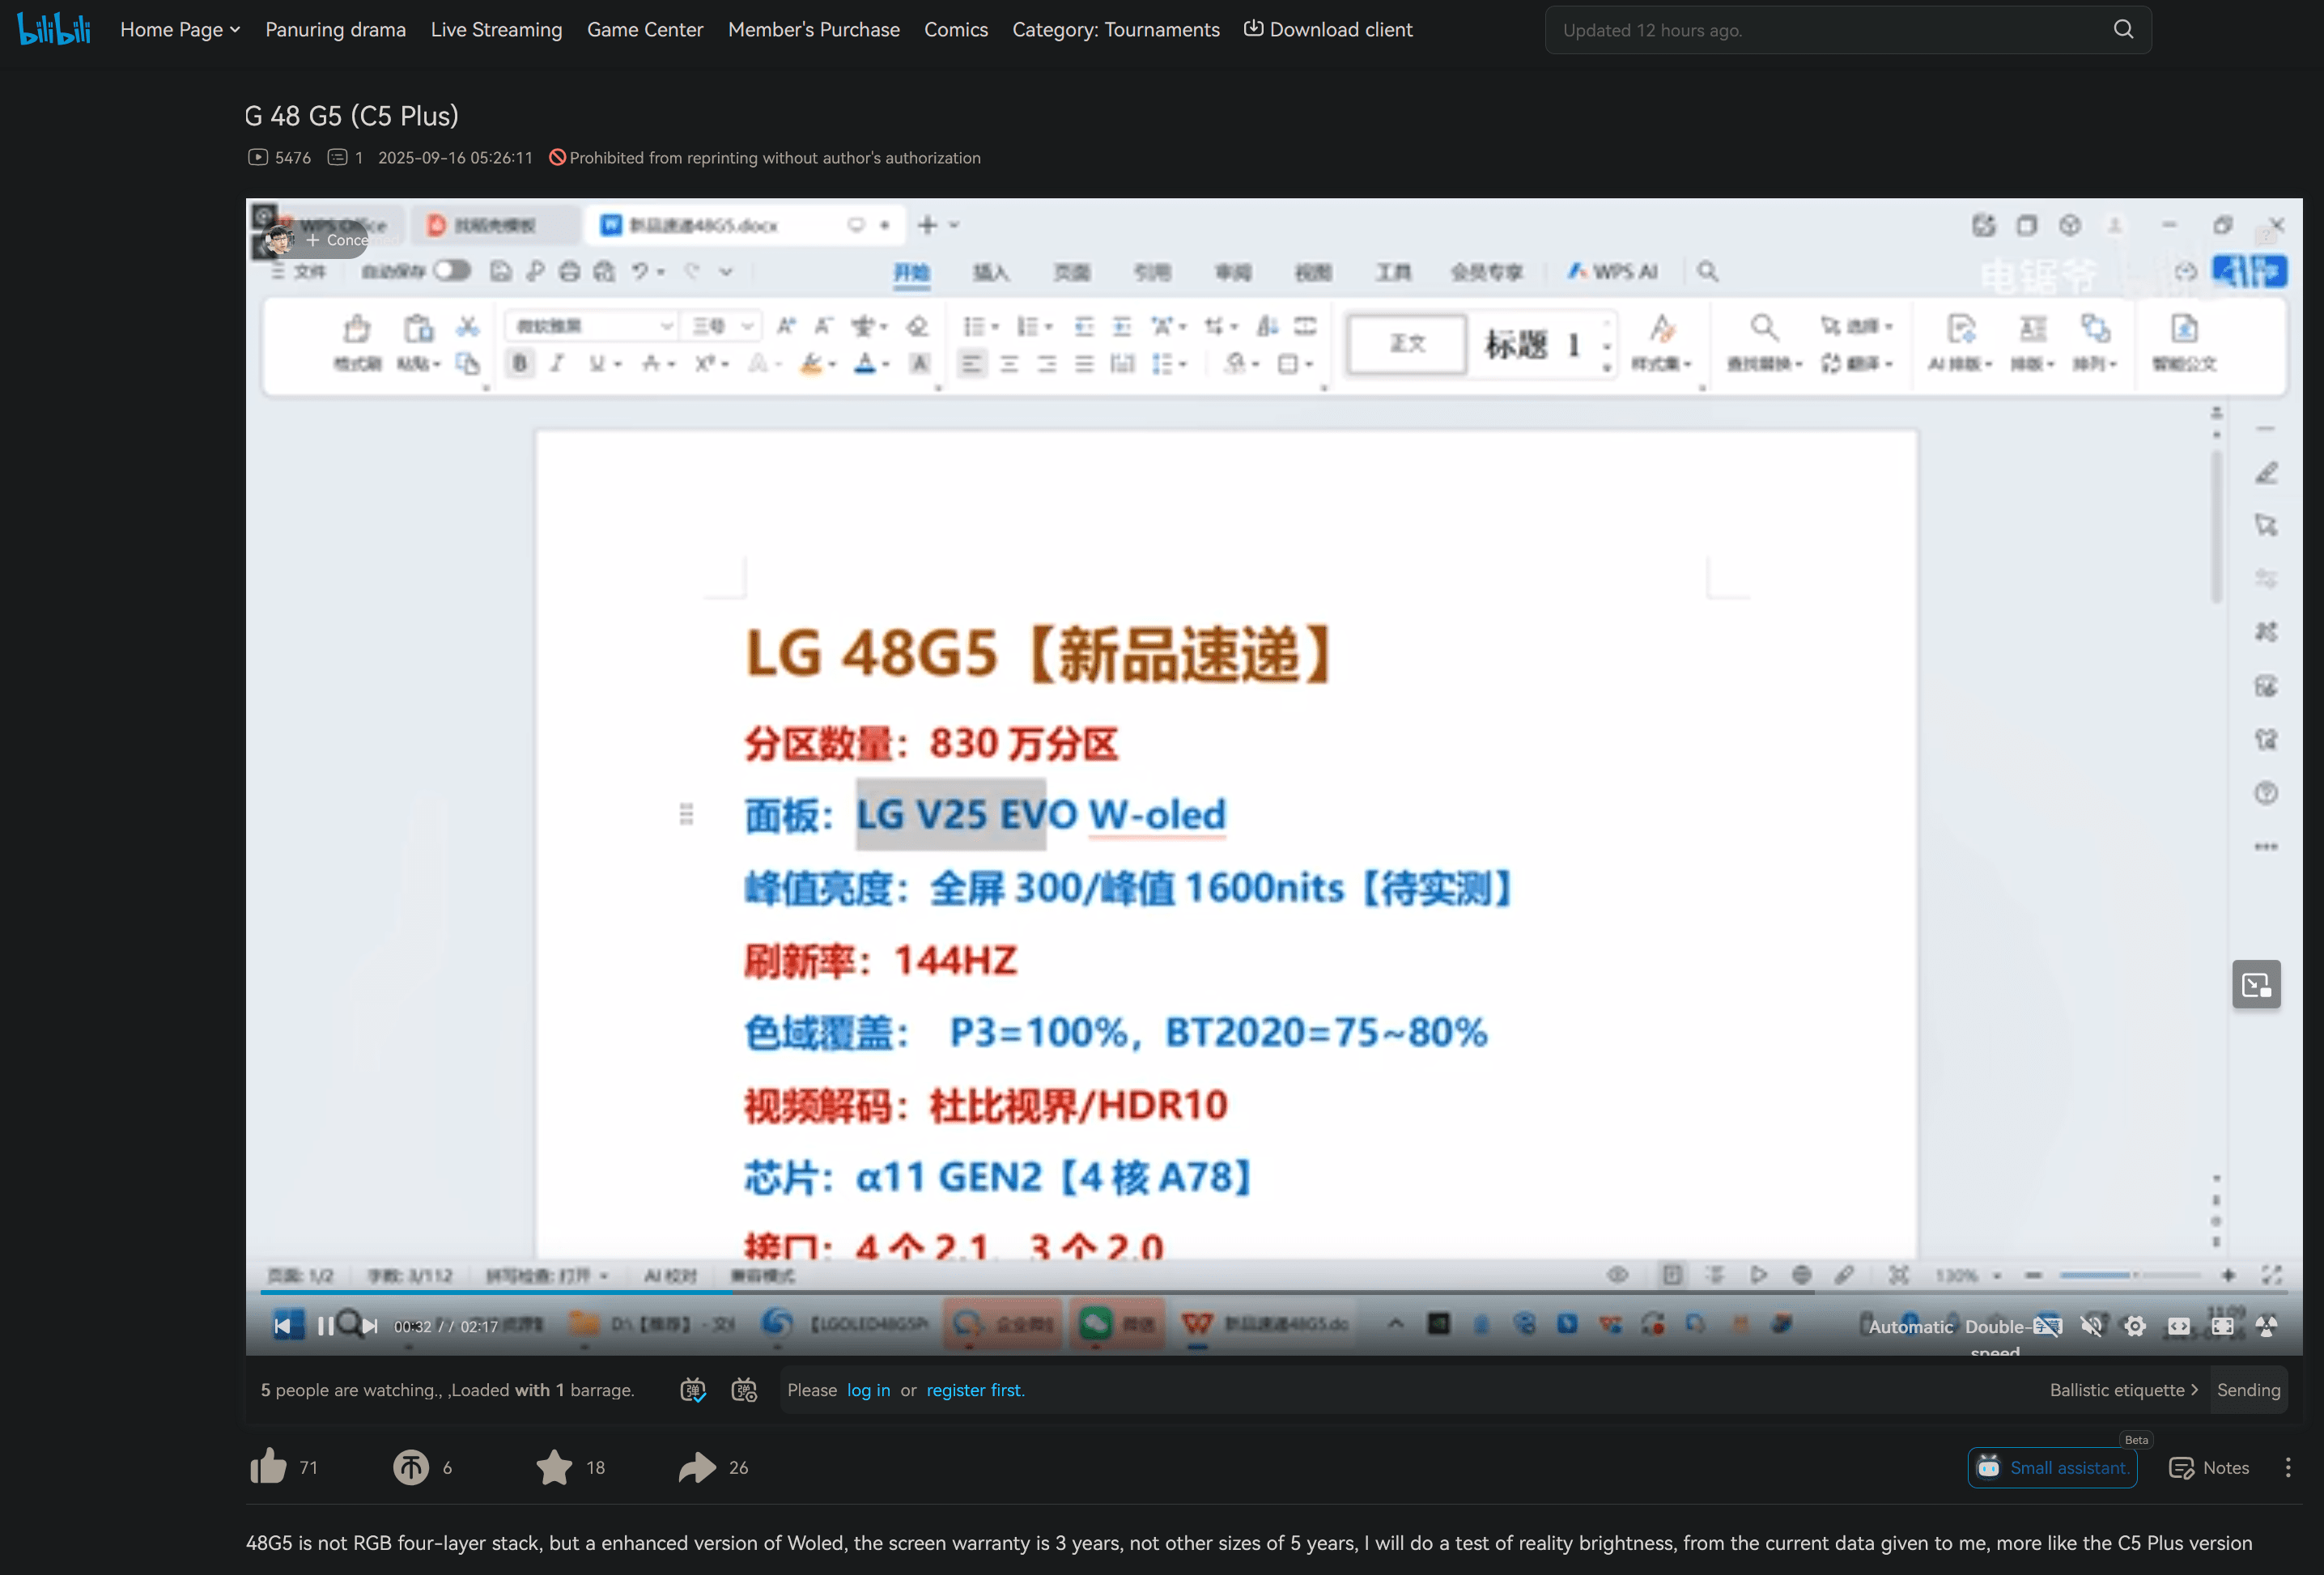Go to Comics in navigation bar
The height and width of the screenshot is (1575, 2324).
pos(955,30)
